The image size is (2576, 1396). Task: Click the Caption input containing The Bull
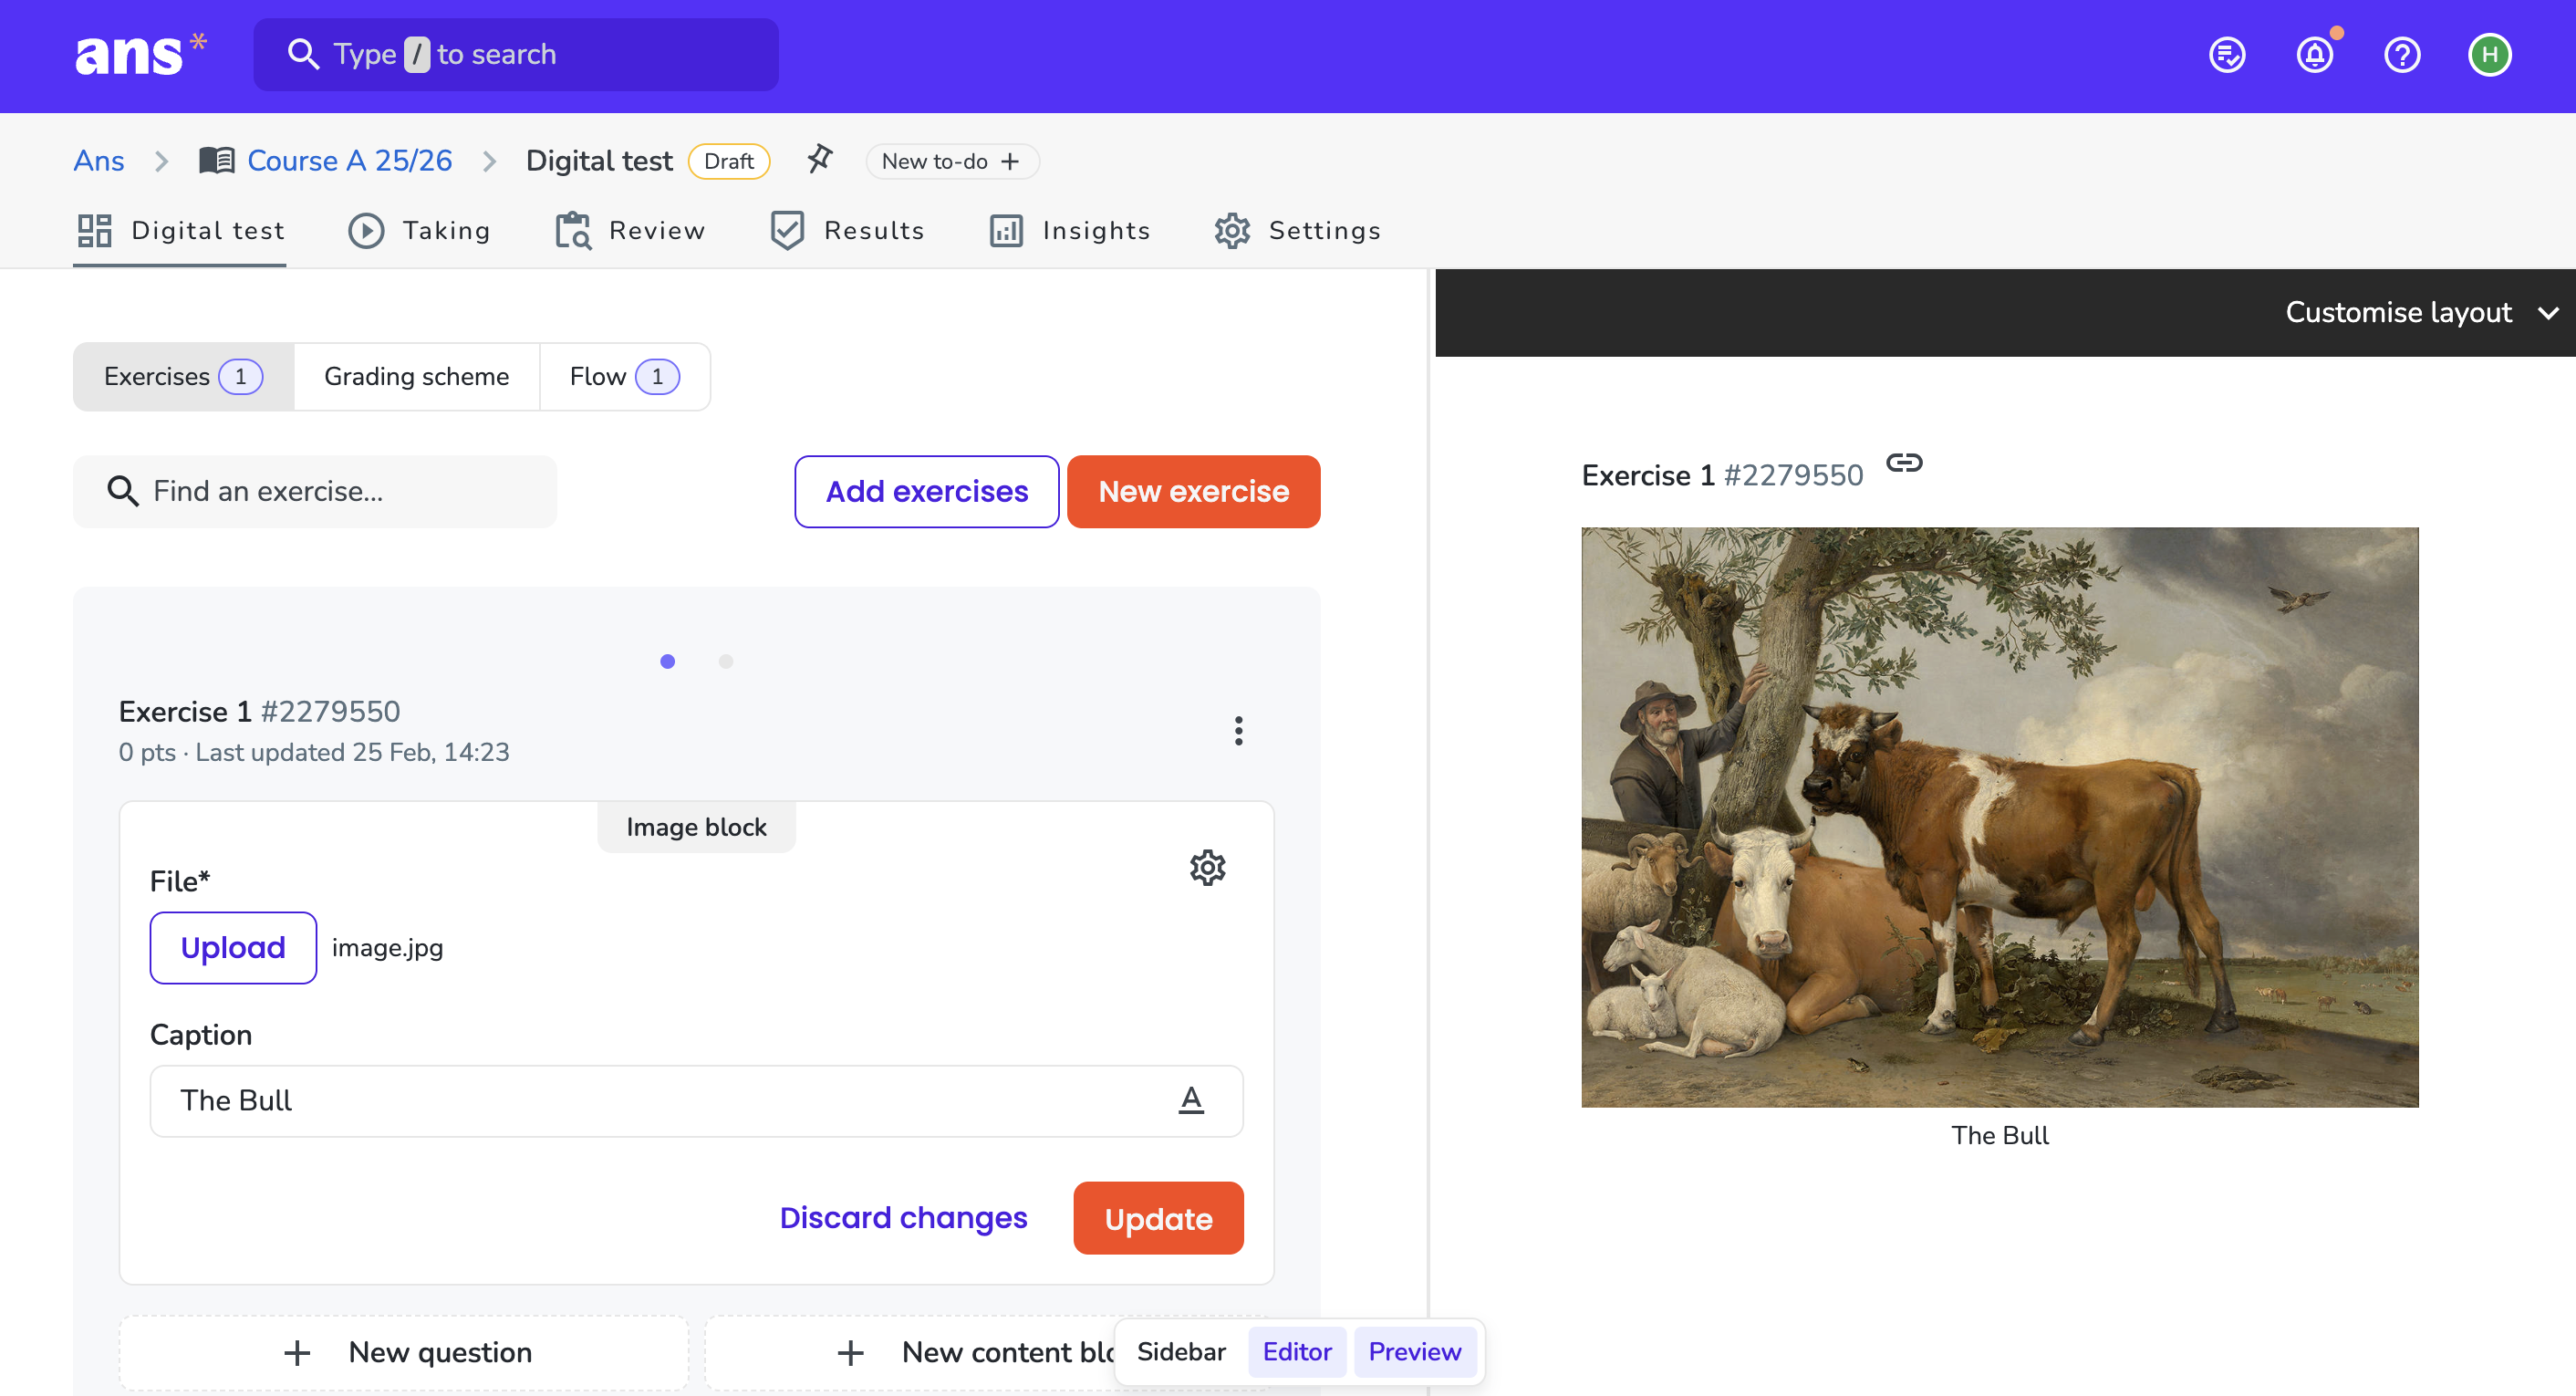tap(696, 1101)
